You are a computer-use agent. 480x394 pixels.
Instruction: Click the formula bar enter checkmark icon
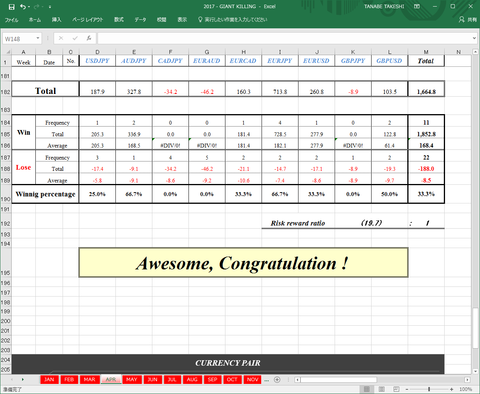pyautogui.click(x=75, y=38)
